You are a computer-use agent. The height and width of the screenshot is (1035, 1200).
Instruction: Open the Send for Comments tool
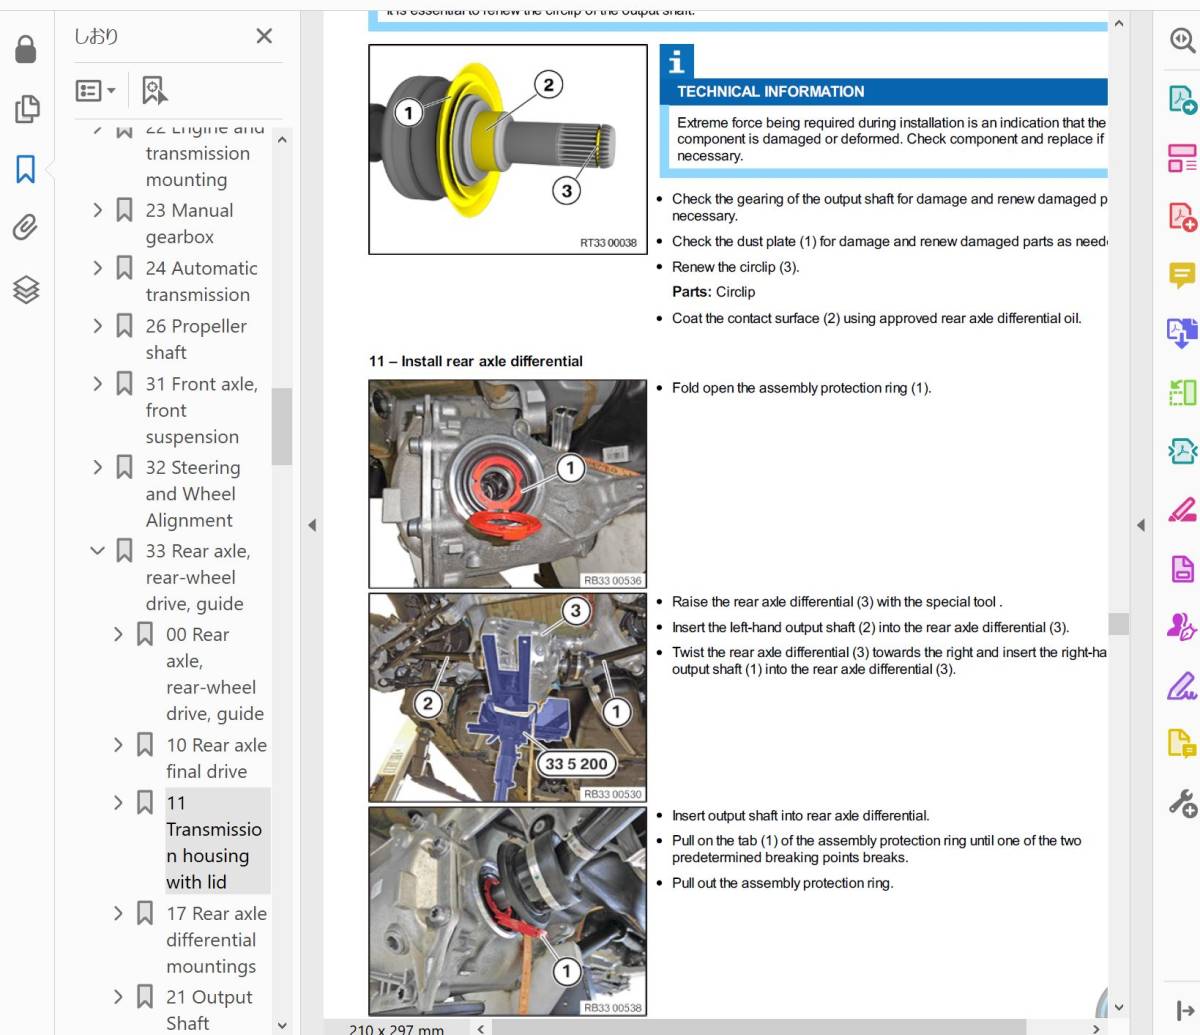pos(1182,744)
